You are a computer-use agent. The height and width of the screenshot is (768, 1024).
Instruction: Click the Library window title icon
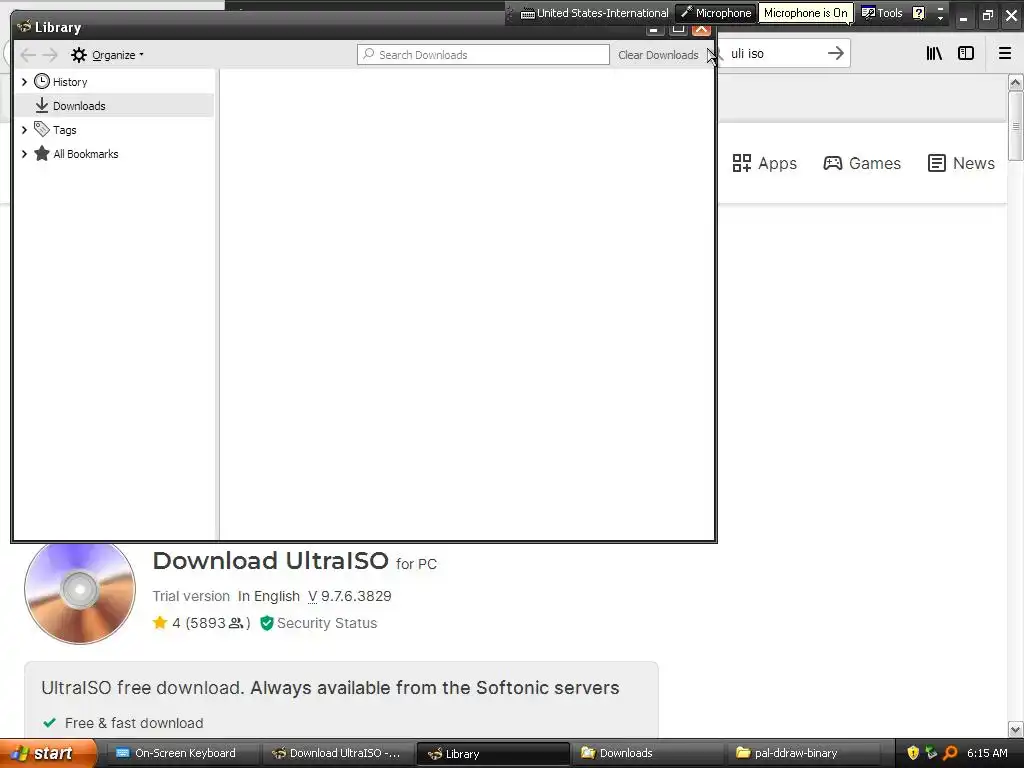24,27
